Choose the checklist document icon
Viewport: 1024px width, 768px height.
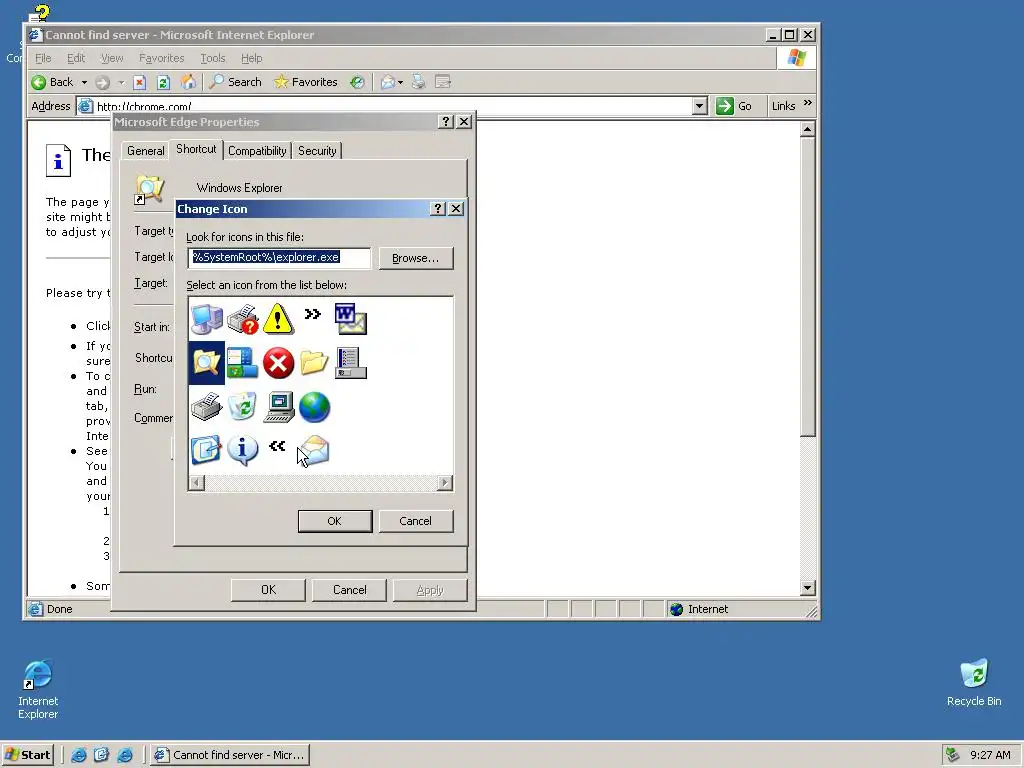pos(351,362)
